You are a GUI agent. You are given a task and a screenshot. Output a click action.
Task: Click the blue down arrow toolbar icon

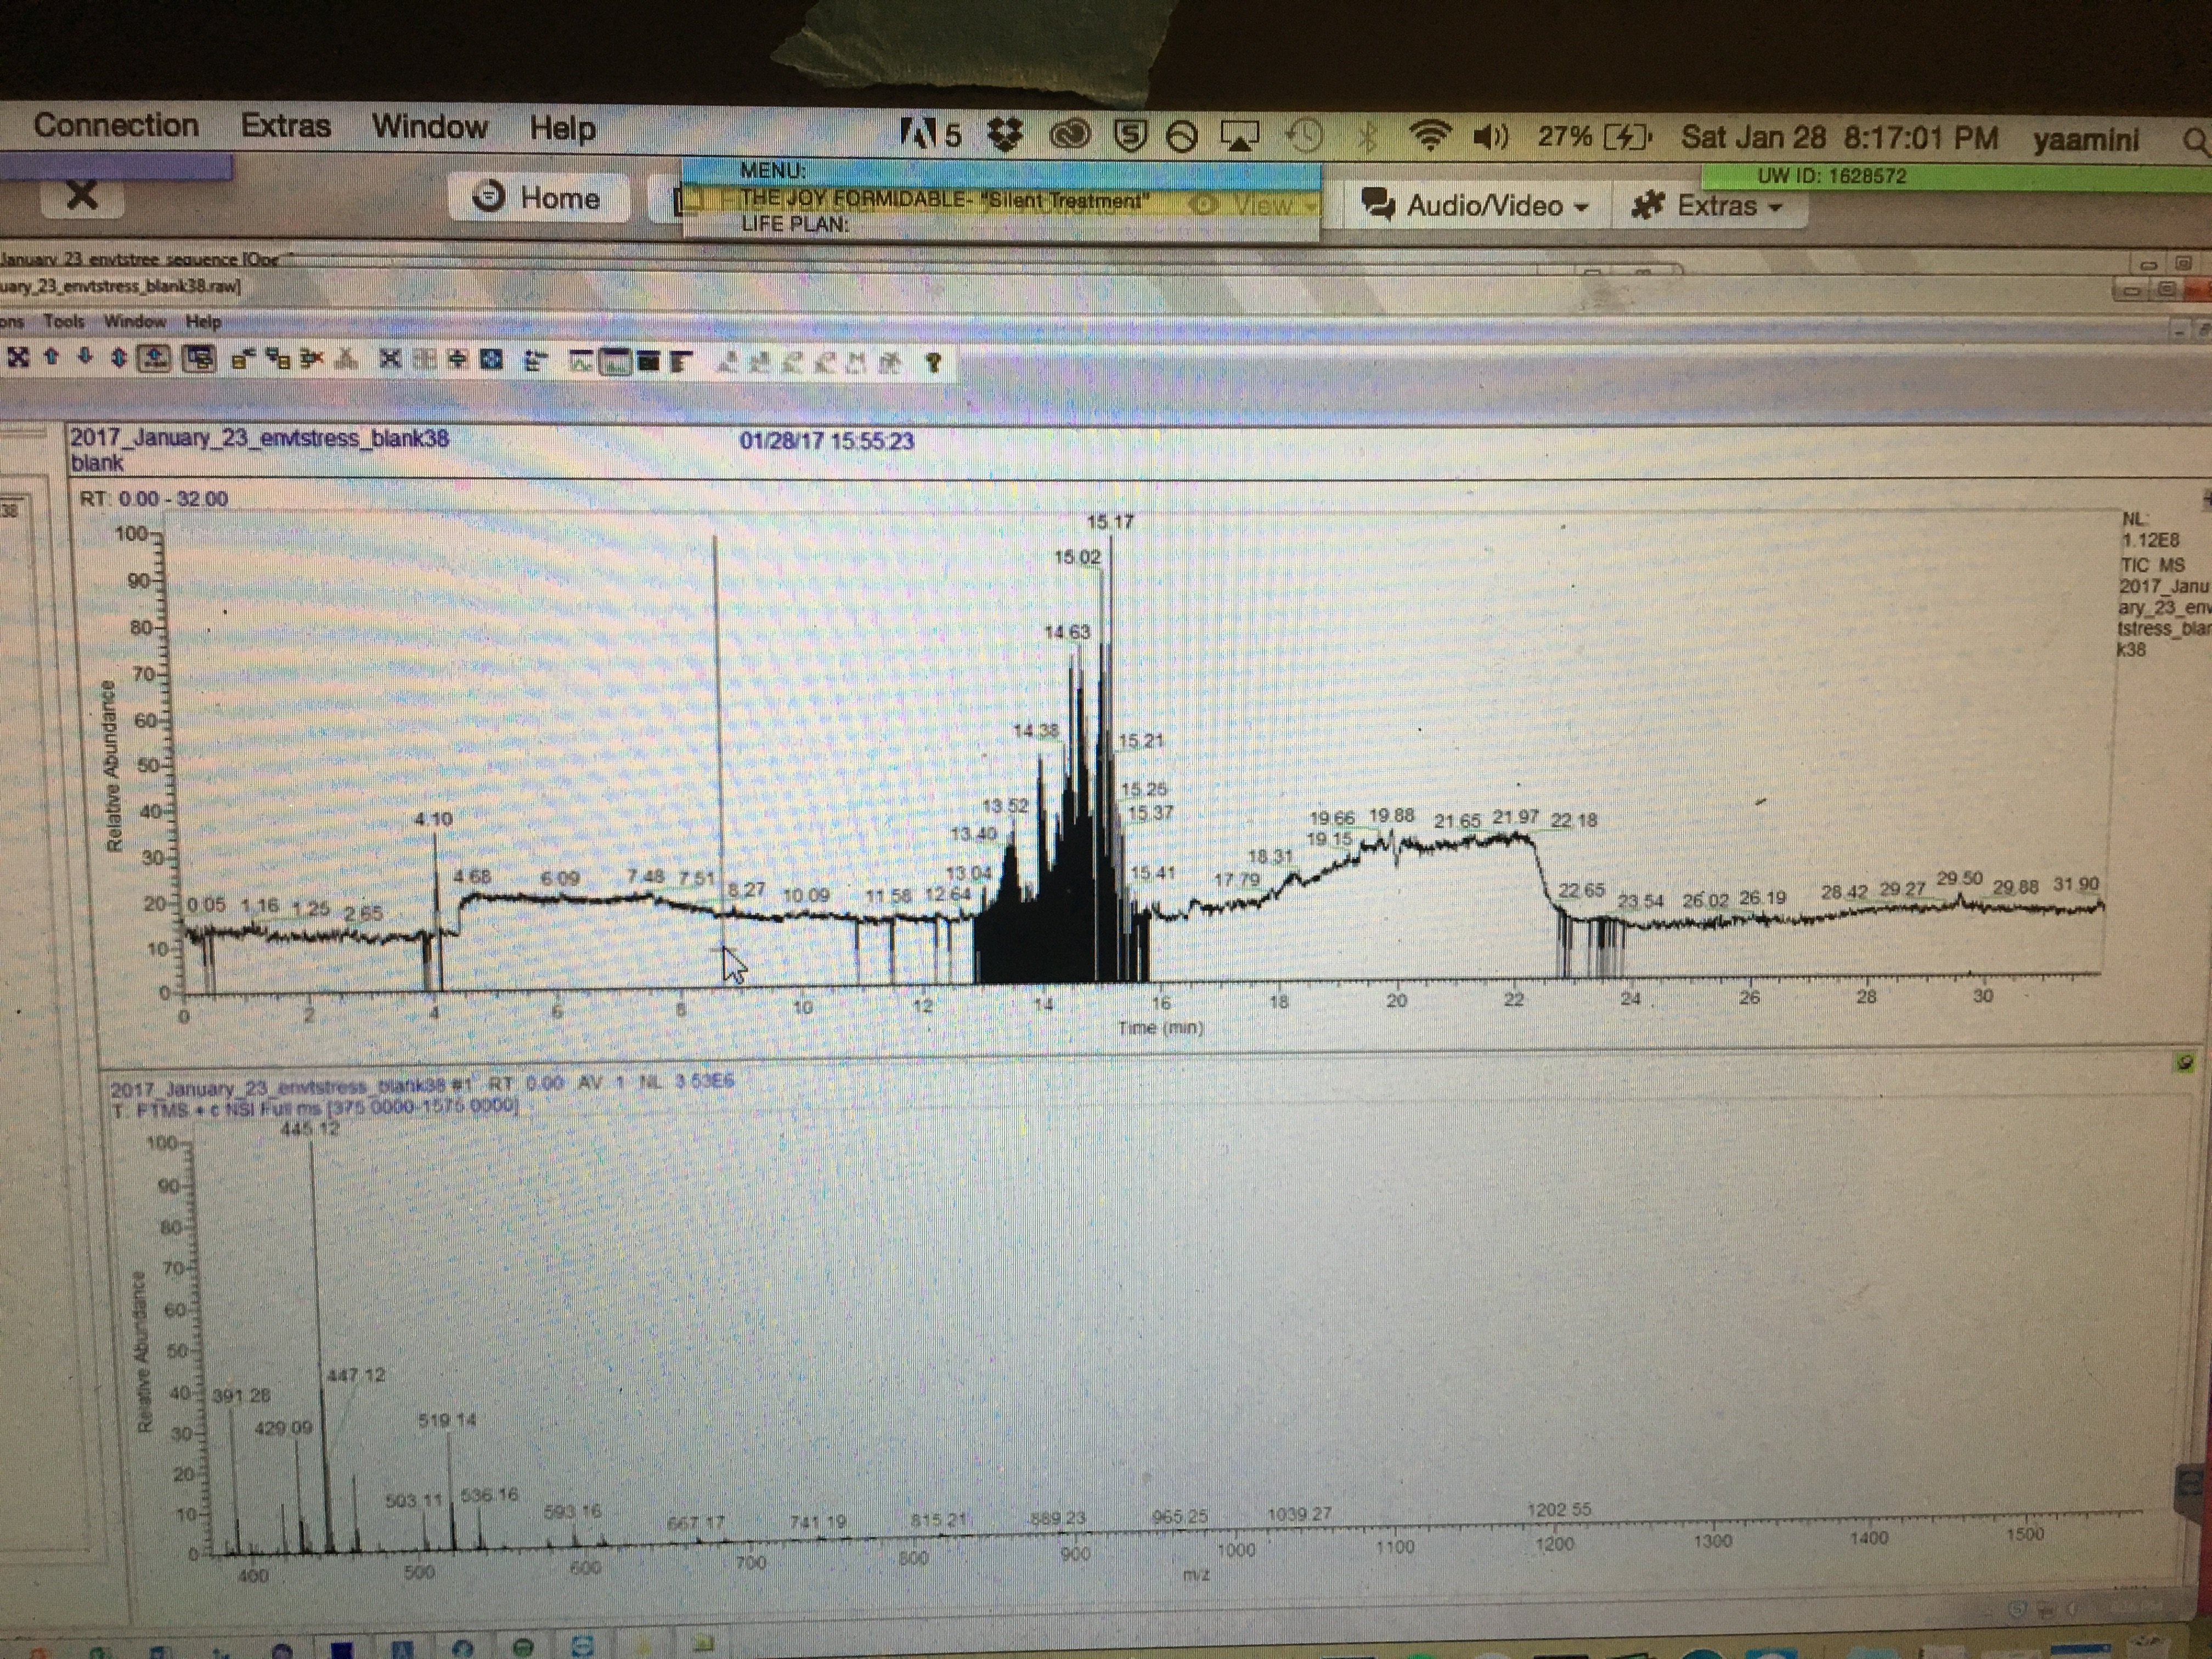pos(85,357)
